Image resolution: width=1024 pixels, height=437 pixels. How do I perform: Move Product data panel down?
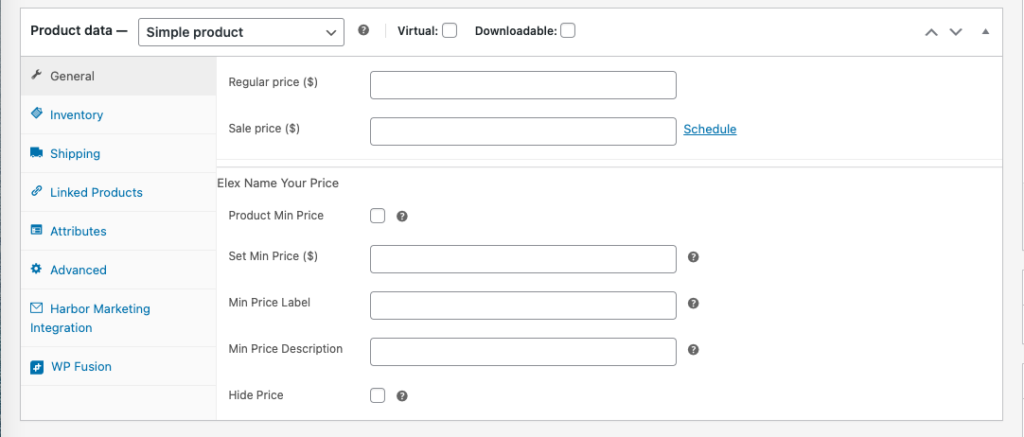tap(956, 32)
